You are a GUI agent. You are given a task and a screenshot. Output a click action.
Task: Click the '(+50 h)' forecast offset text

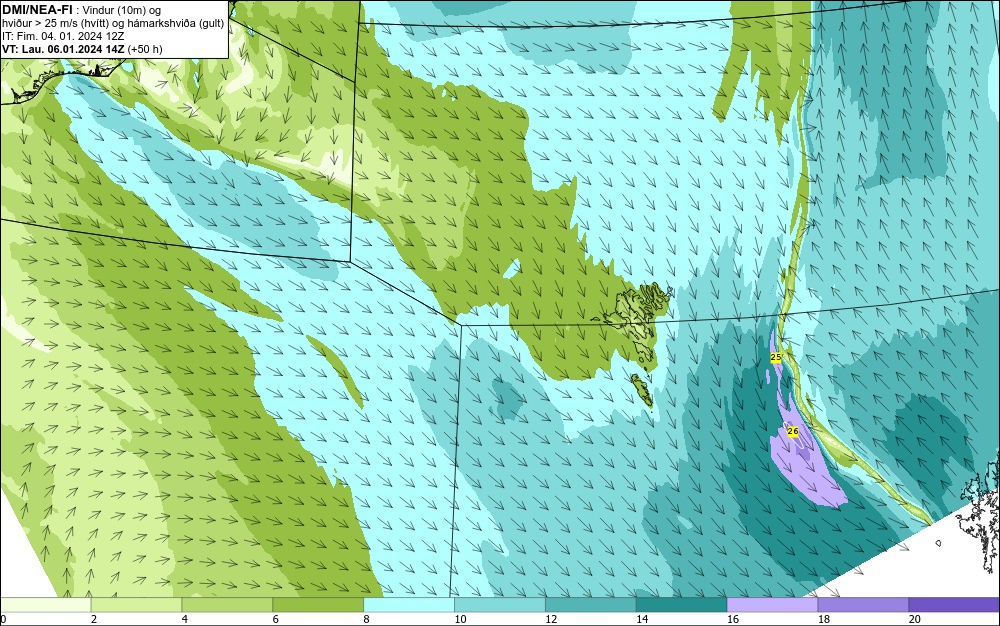click(x=145, y=49)
